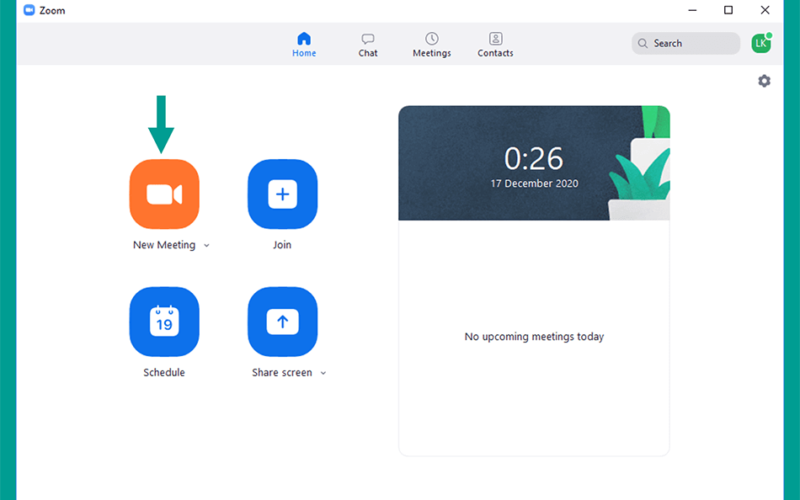Open the settings gear

tap(764, 81)
